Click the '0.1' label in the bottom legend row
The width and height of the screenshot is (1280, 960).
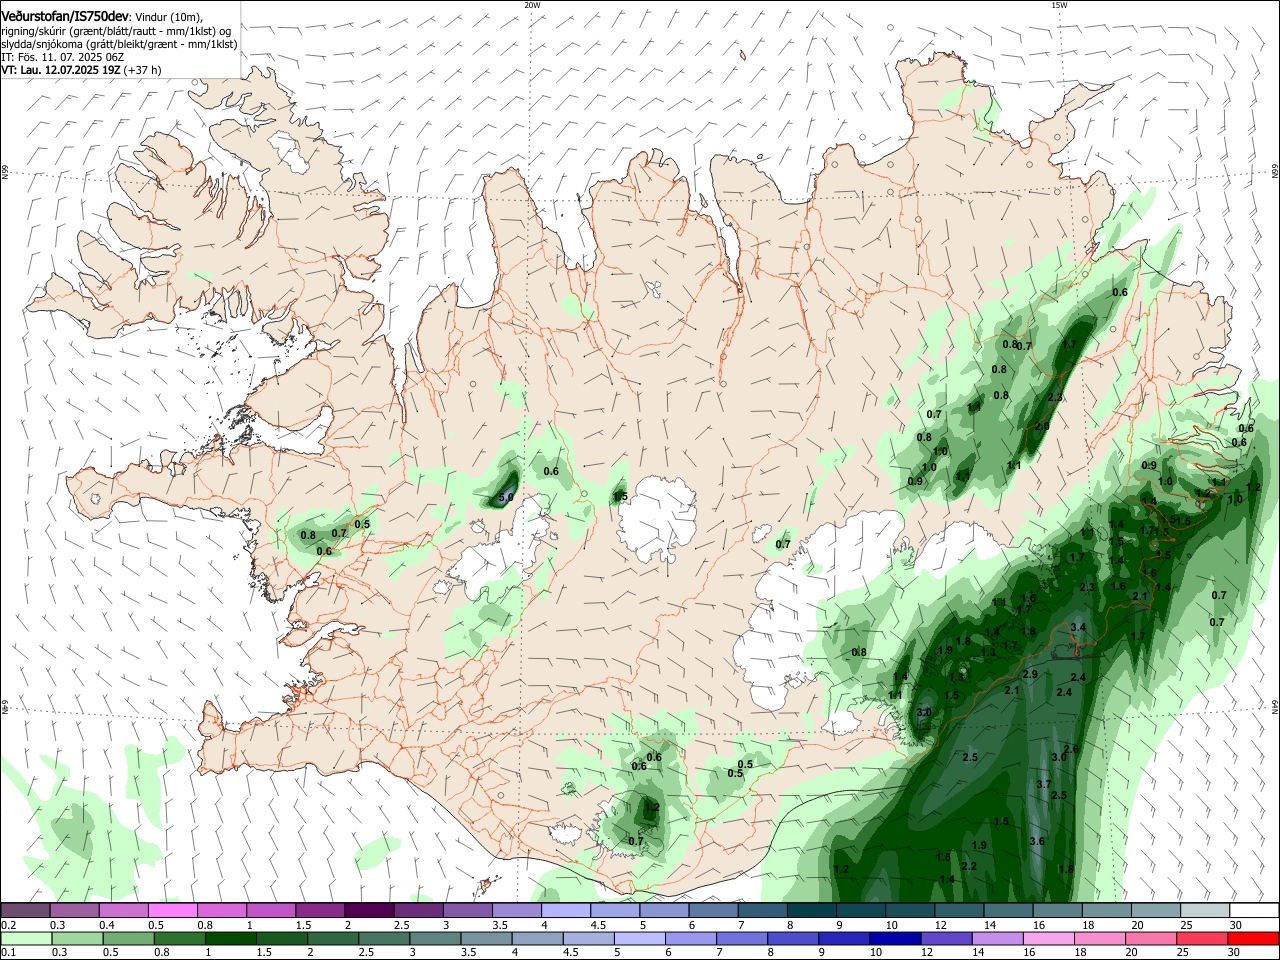tap(9, 952)
